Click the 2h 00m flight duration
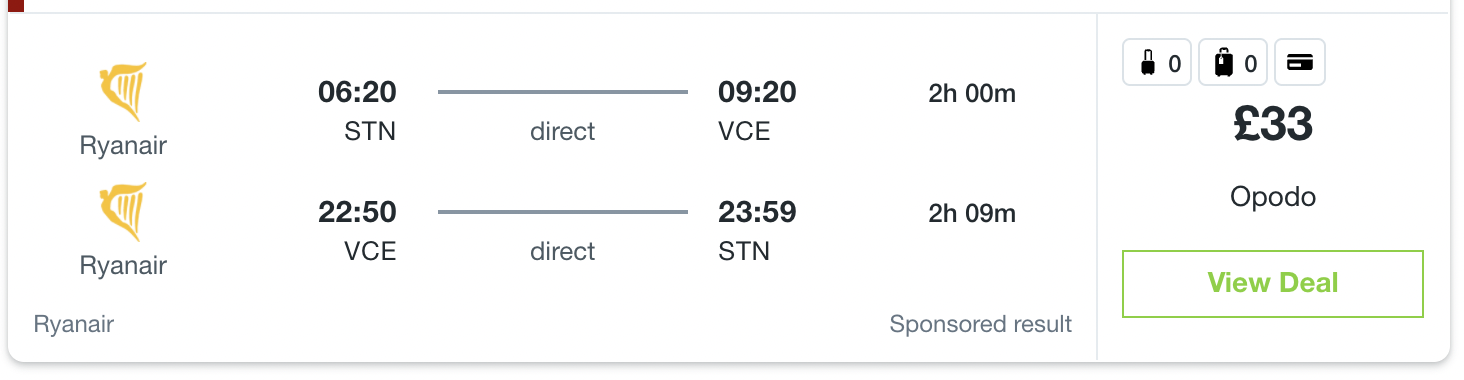Viewport: 1464px width, 380px height. 972,94
